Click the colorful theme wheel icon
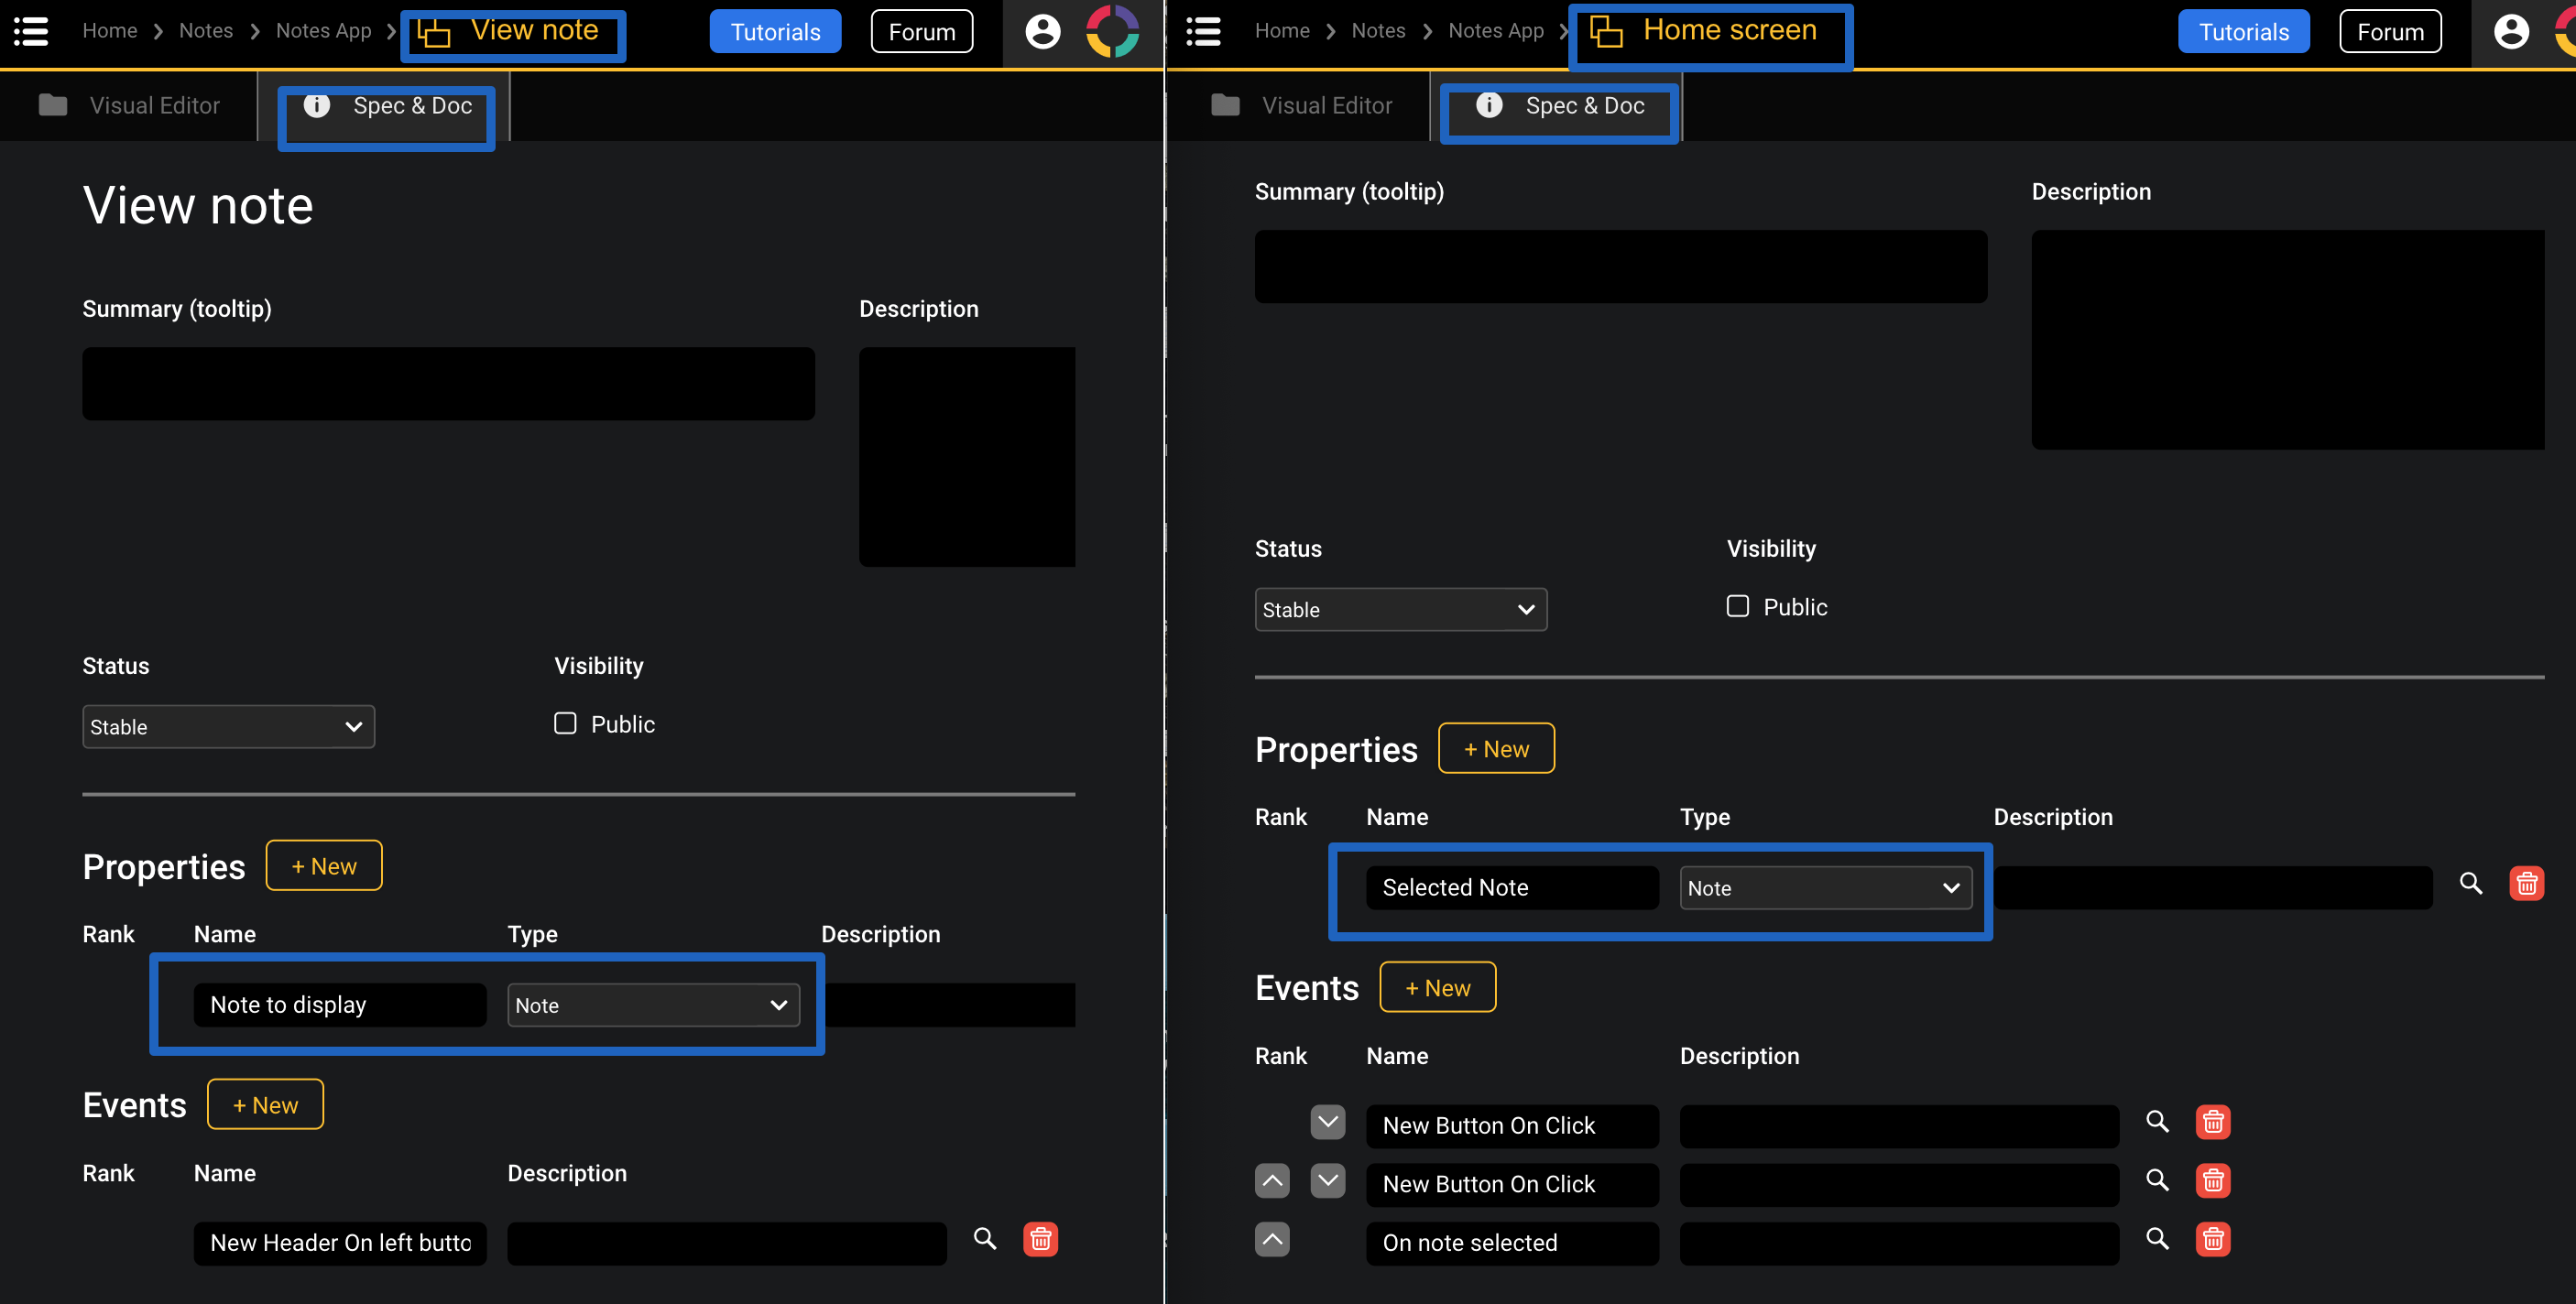2576x1304 pixels. tap(1112, 31)
